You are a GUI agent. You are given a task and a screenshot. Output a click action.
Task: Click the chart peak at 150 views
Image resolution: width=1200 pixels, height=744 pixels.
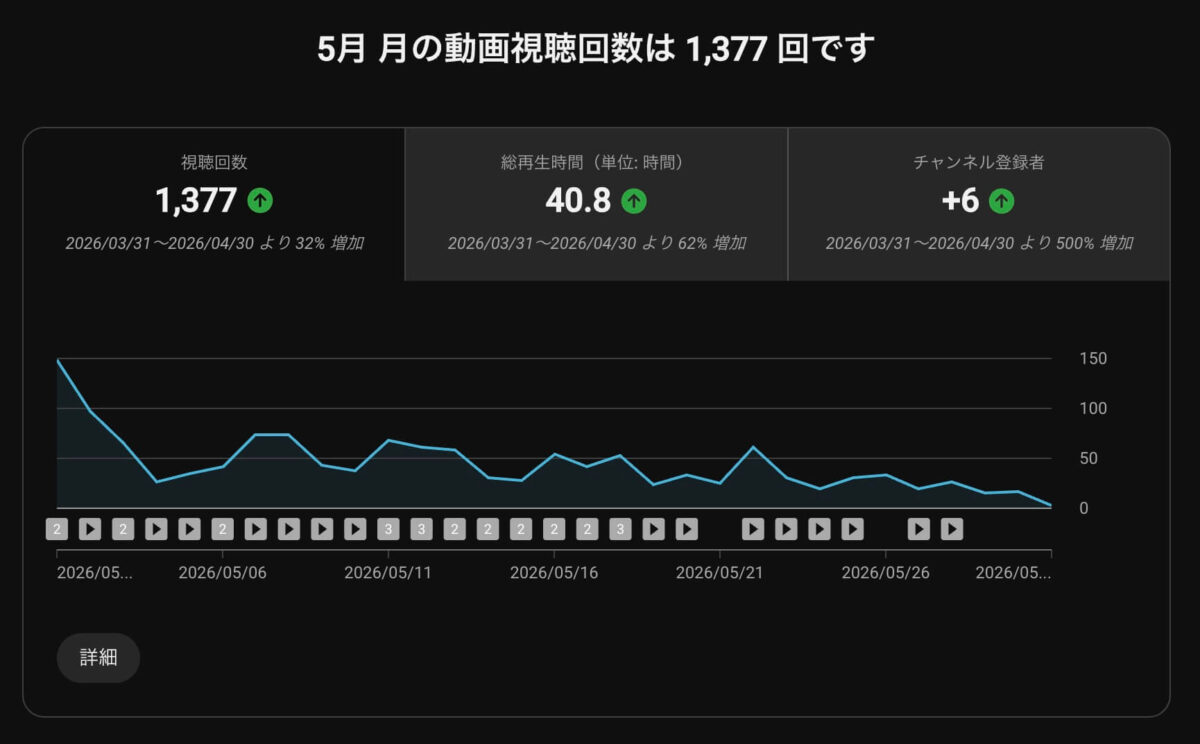[57, 358]
